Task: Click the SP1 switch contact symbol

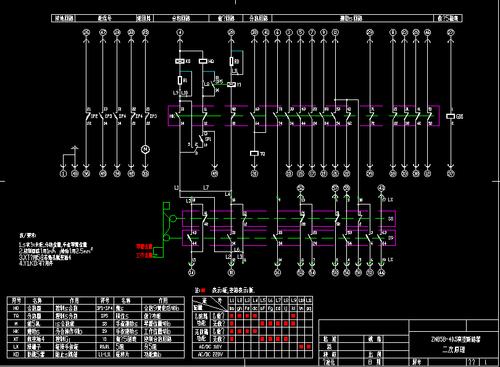Action: point(201,138)
